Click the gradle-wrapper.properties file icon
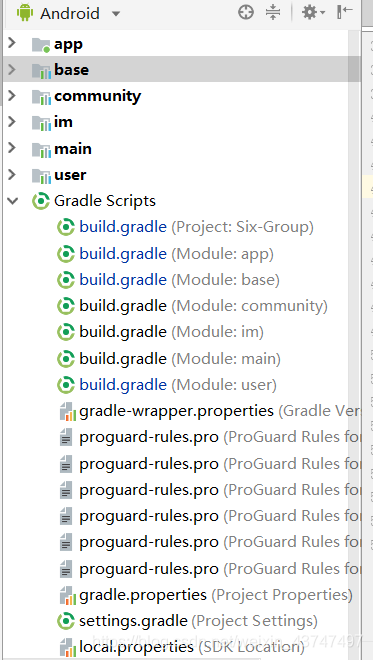 click(67, 411)
